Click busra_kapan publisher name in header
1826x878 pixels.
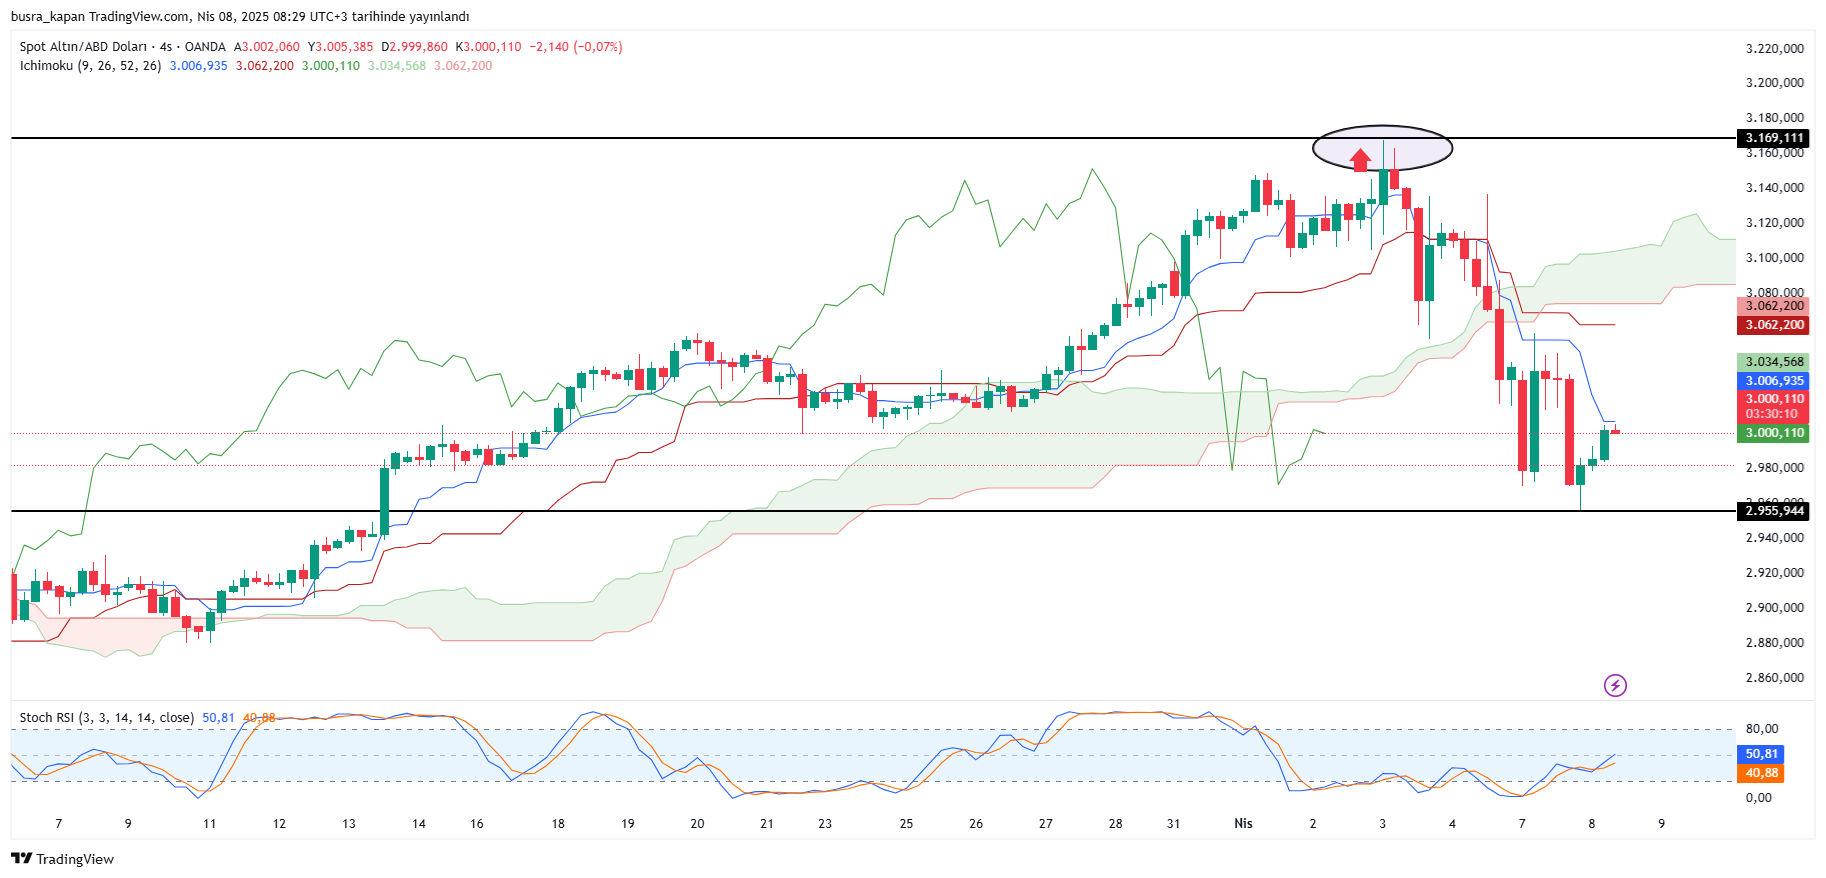(x=47, y=16)
